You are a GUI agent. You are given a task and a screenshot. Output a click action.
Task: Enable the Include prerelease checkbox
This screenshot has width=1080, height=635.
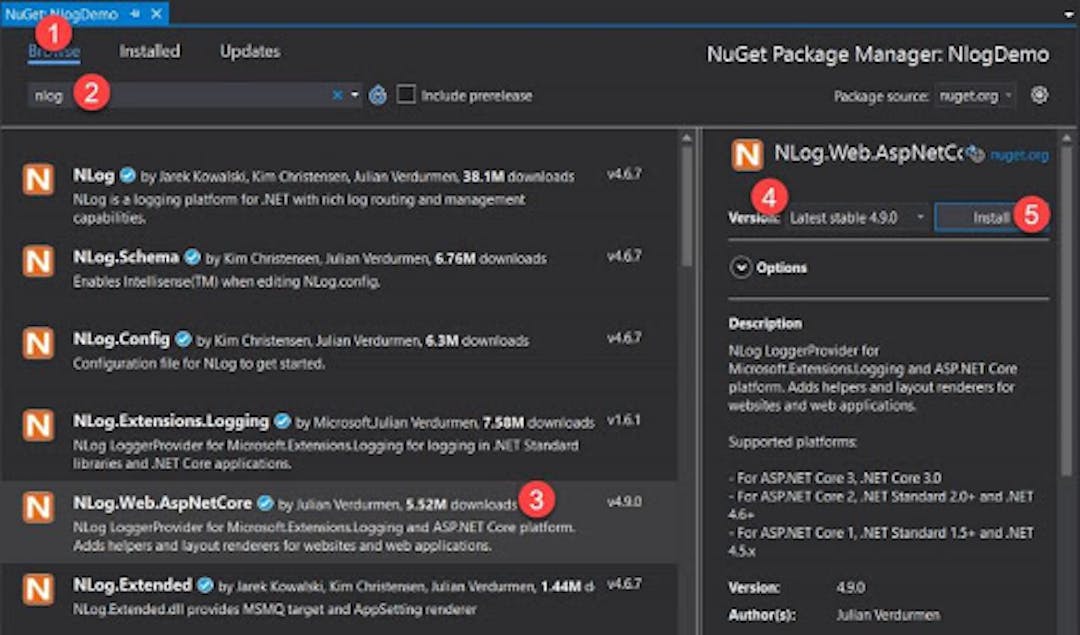(x=406, y=95)
